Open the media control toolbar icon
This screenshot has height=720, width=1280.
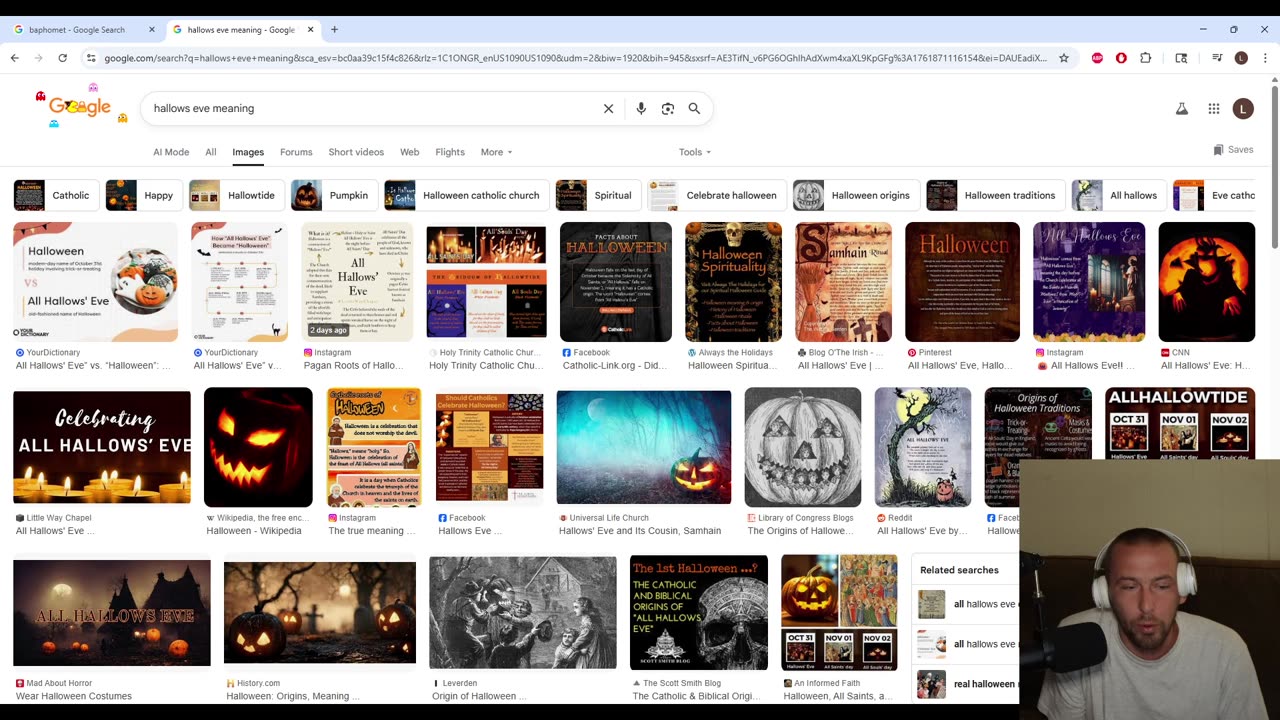coord(1217,58)
